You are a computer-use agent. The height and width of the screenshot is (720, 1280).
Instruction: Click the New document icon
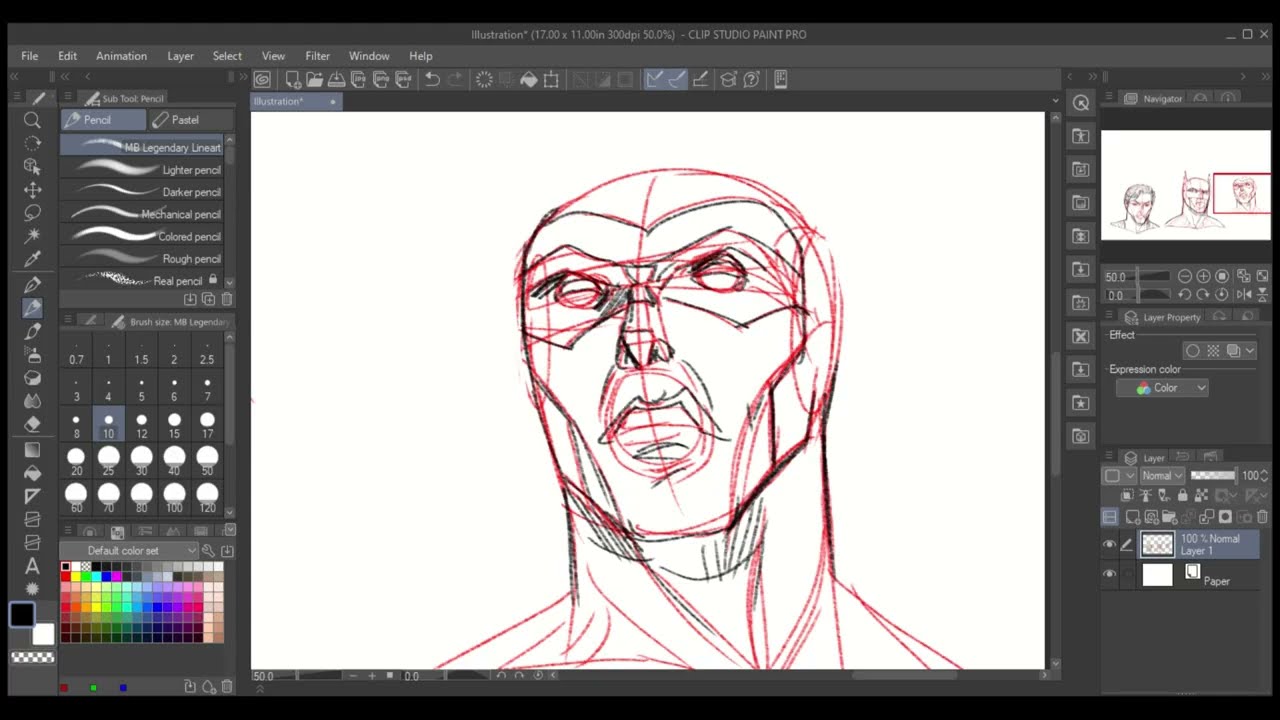pos(293,79)
